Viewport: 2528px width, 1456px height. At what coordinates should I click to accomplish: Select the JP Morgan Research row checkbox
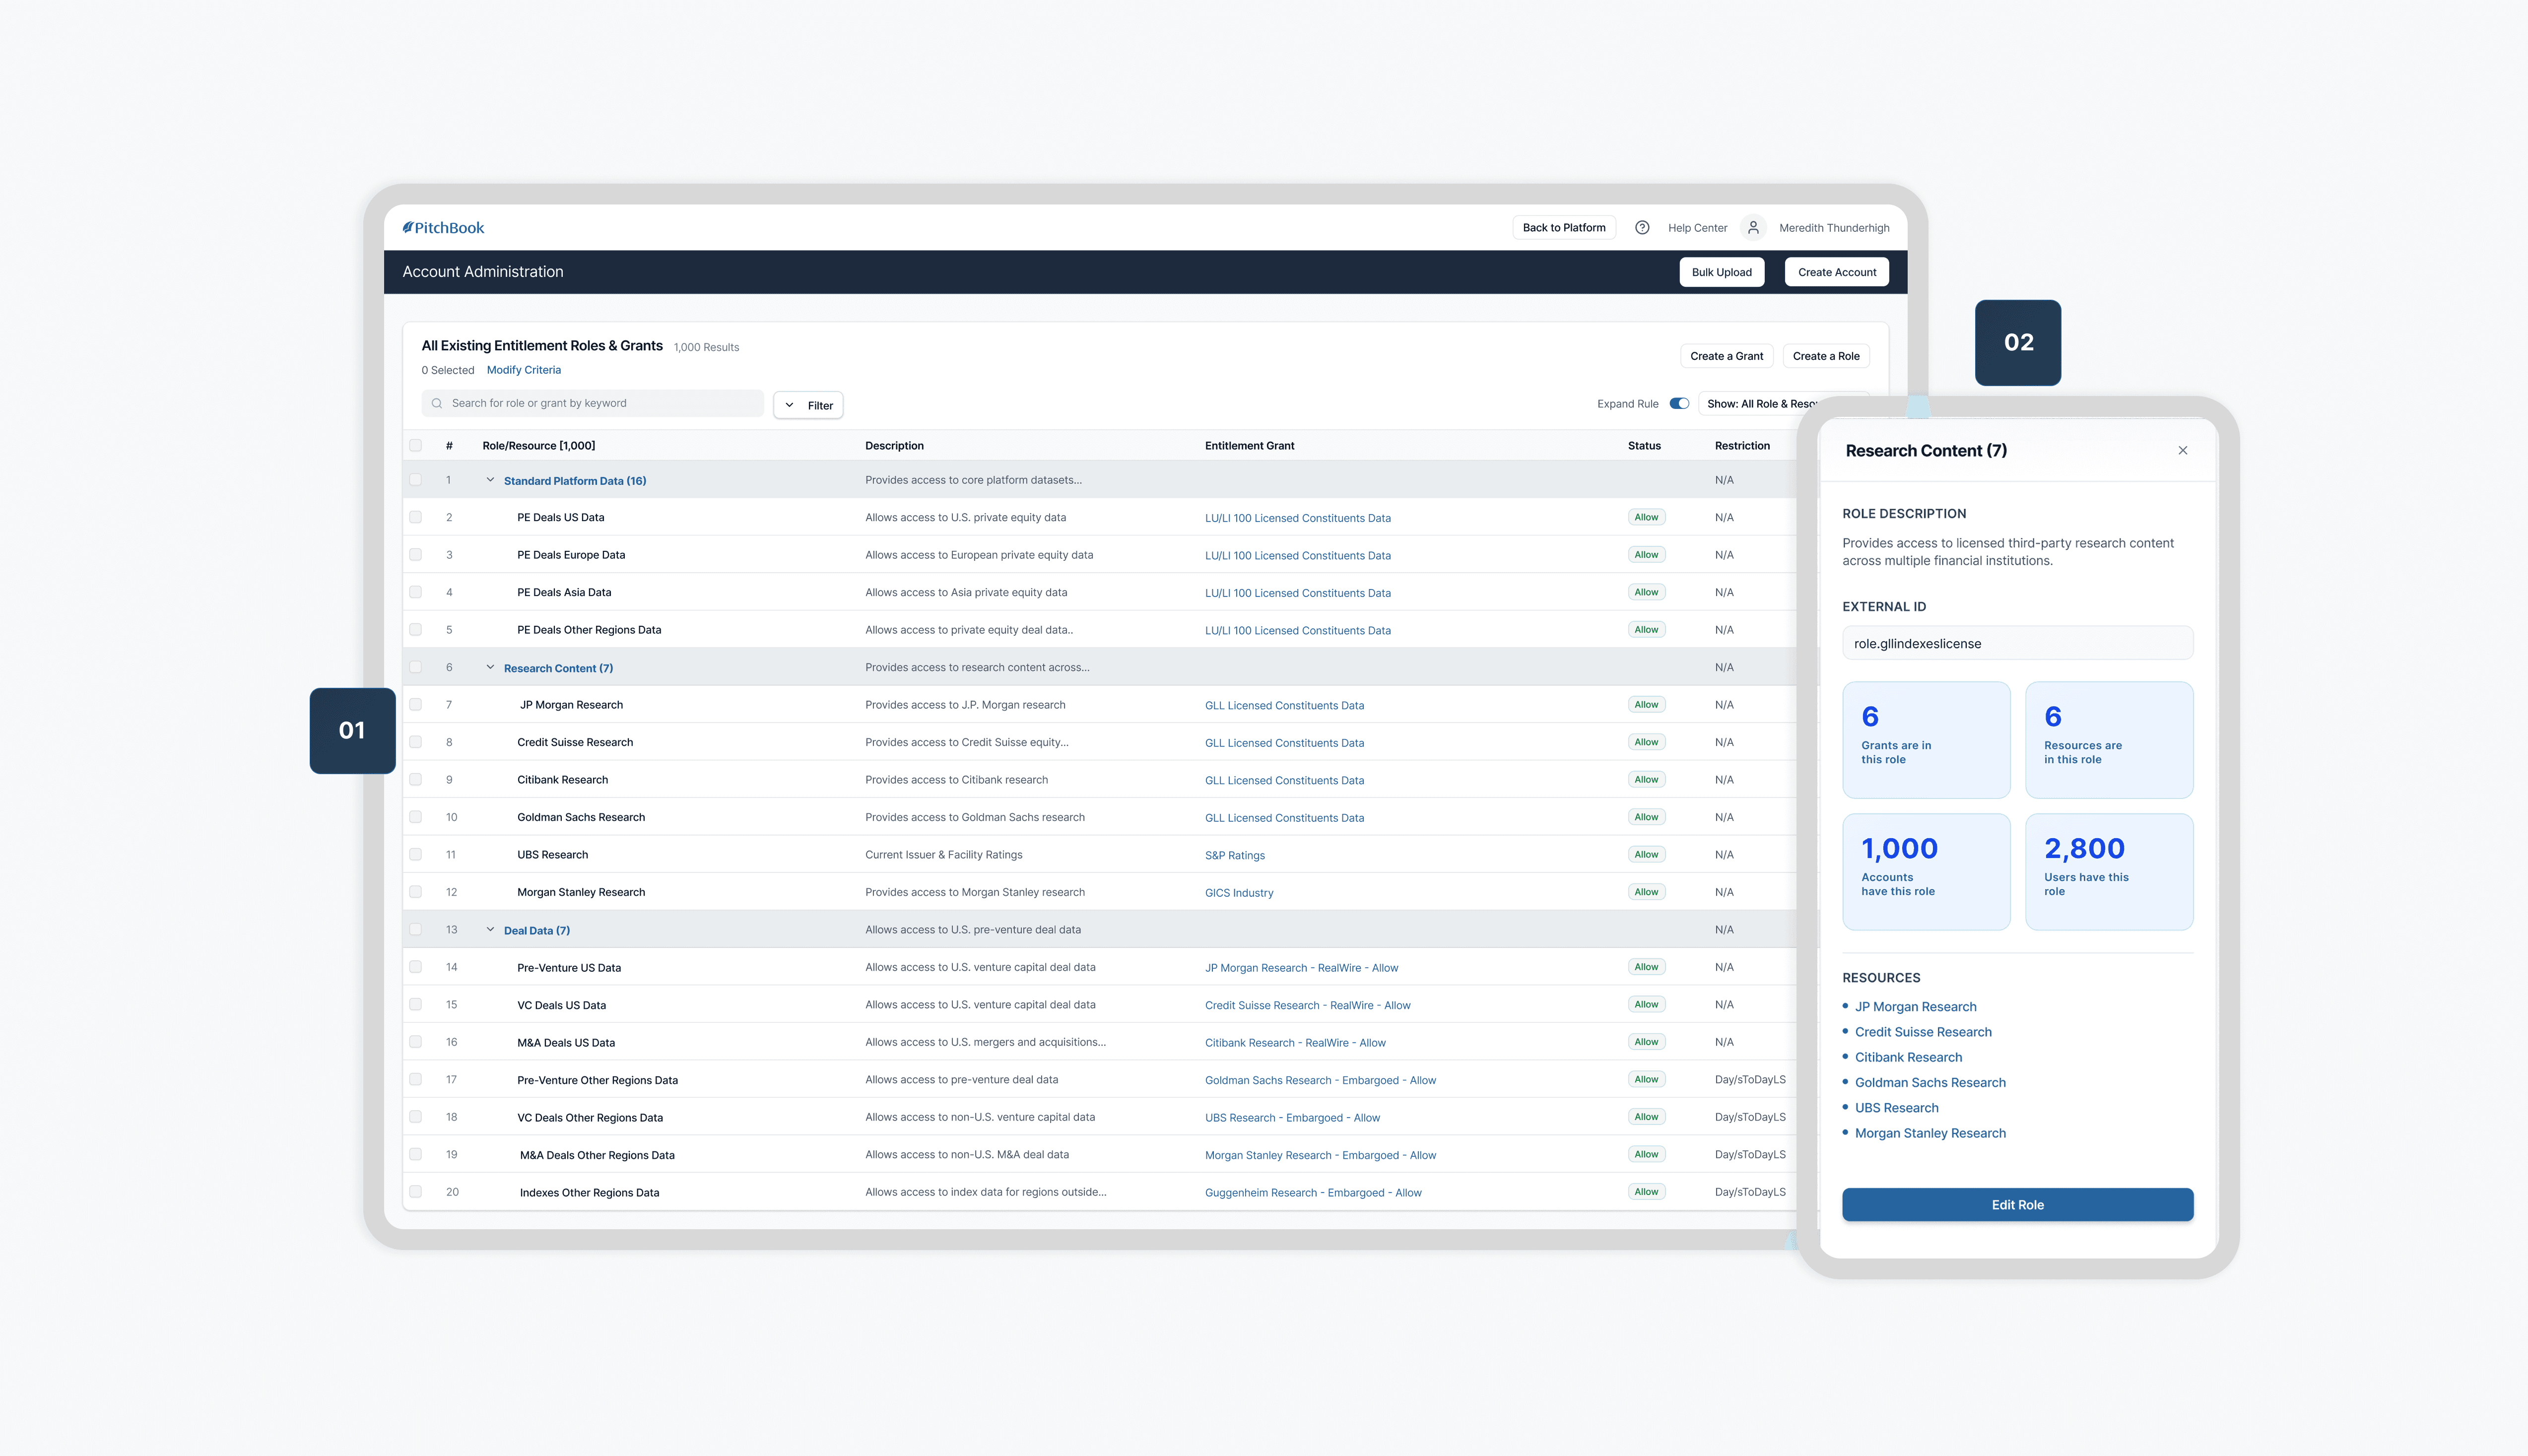(x=416, y=705)
